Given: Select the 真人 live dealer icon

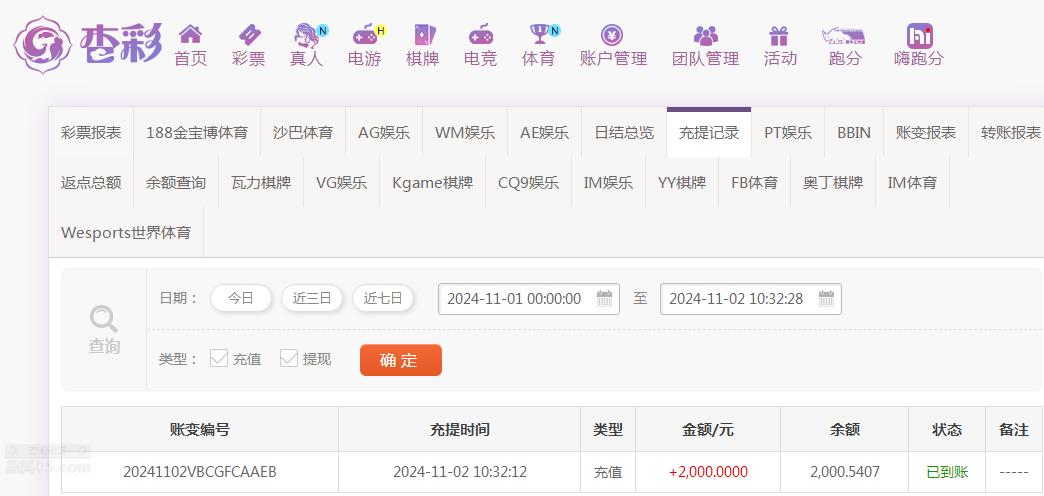Looking at the screenshot, I should tap(307, 35).
